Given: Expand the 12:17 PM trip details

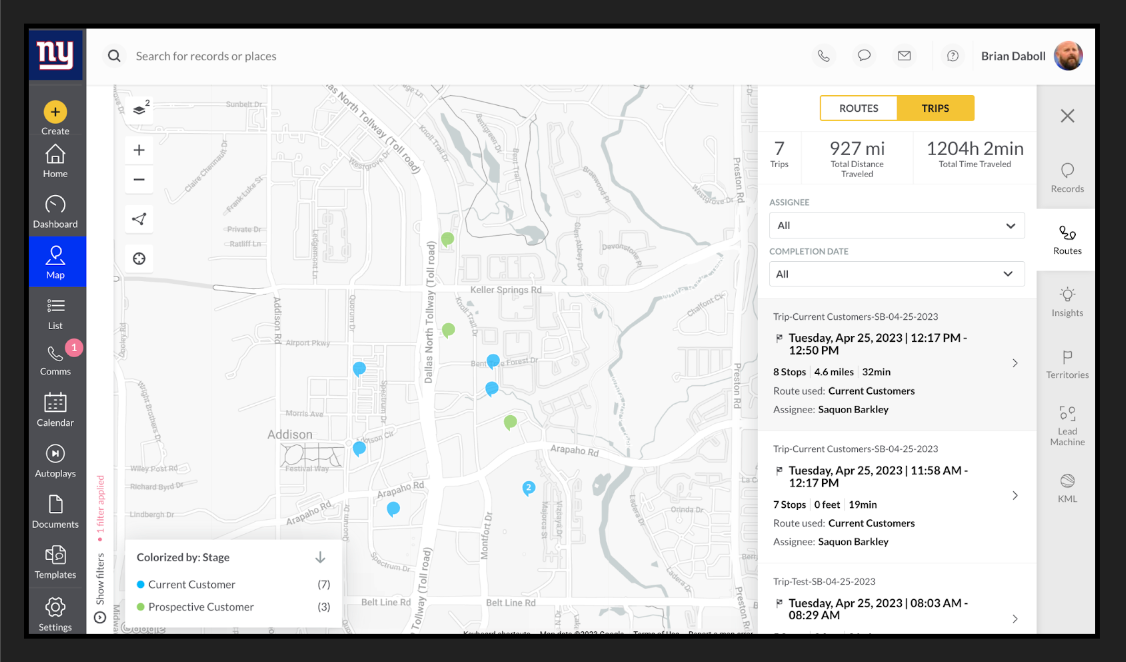Looking at the screenshot, I should 1015,363.
